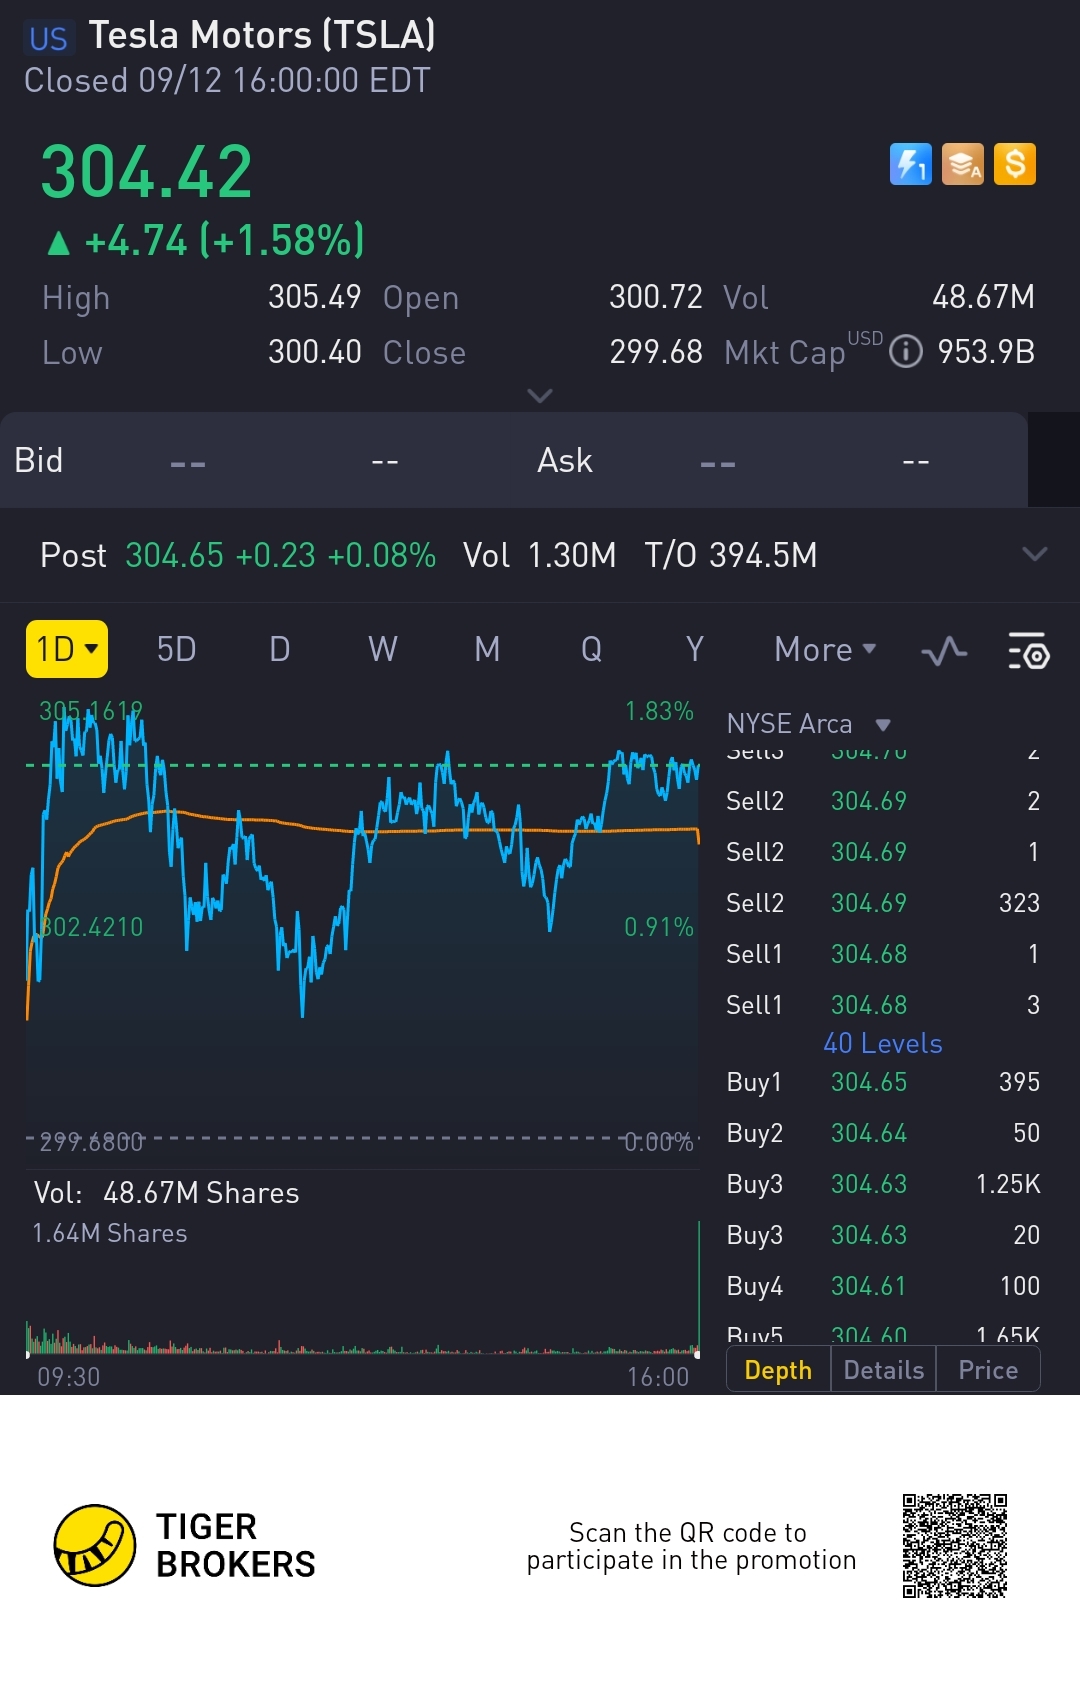Viewport: 1080px width, 1697px height.
Task: Tap the blue lightning quick-trade icon
Action: click(x=910, y=164)
